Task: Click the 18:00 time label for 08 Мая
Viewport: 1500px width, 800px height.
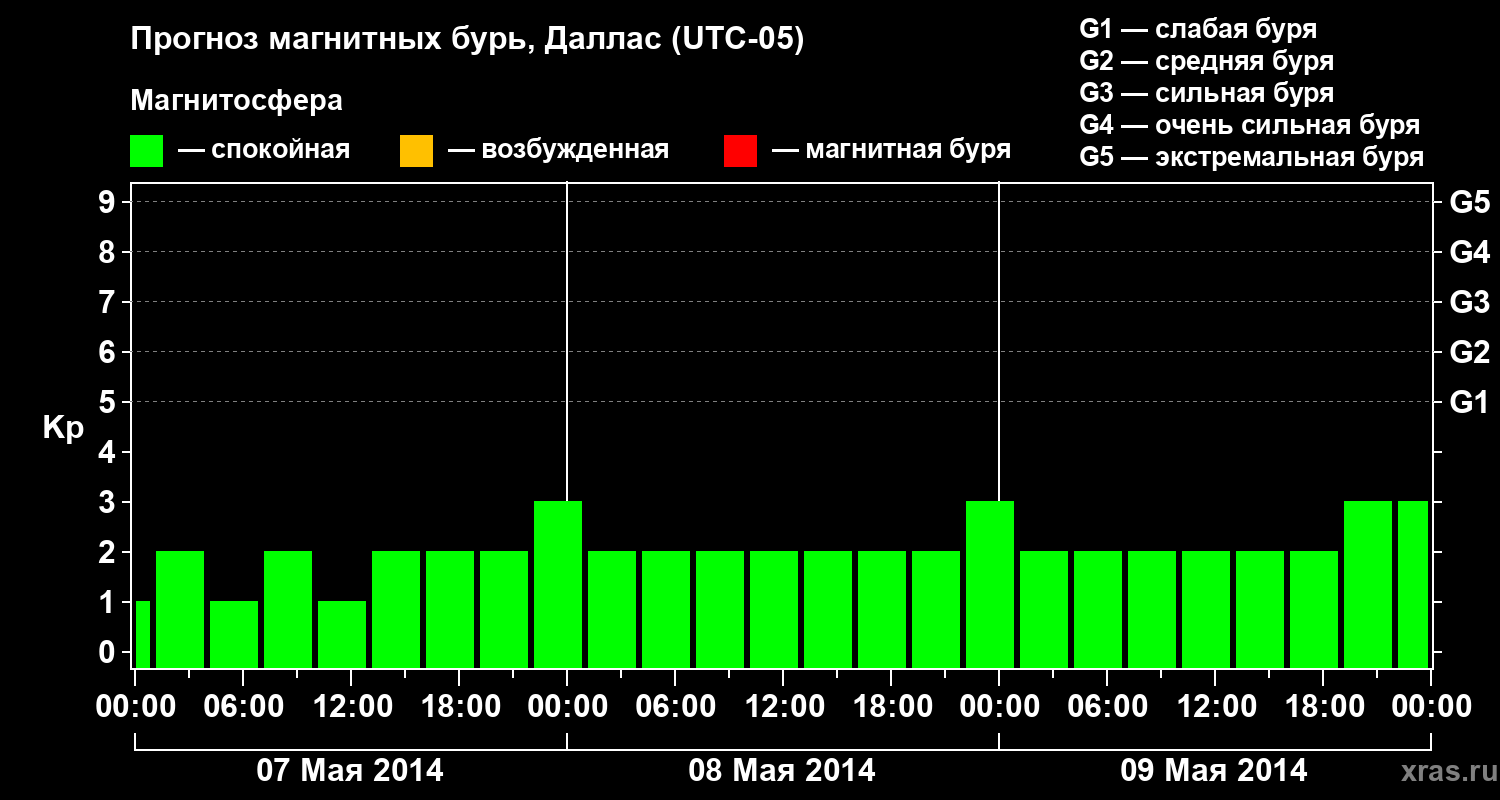Action: (x=891, y=706)
